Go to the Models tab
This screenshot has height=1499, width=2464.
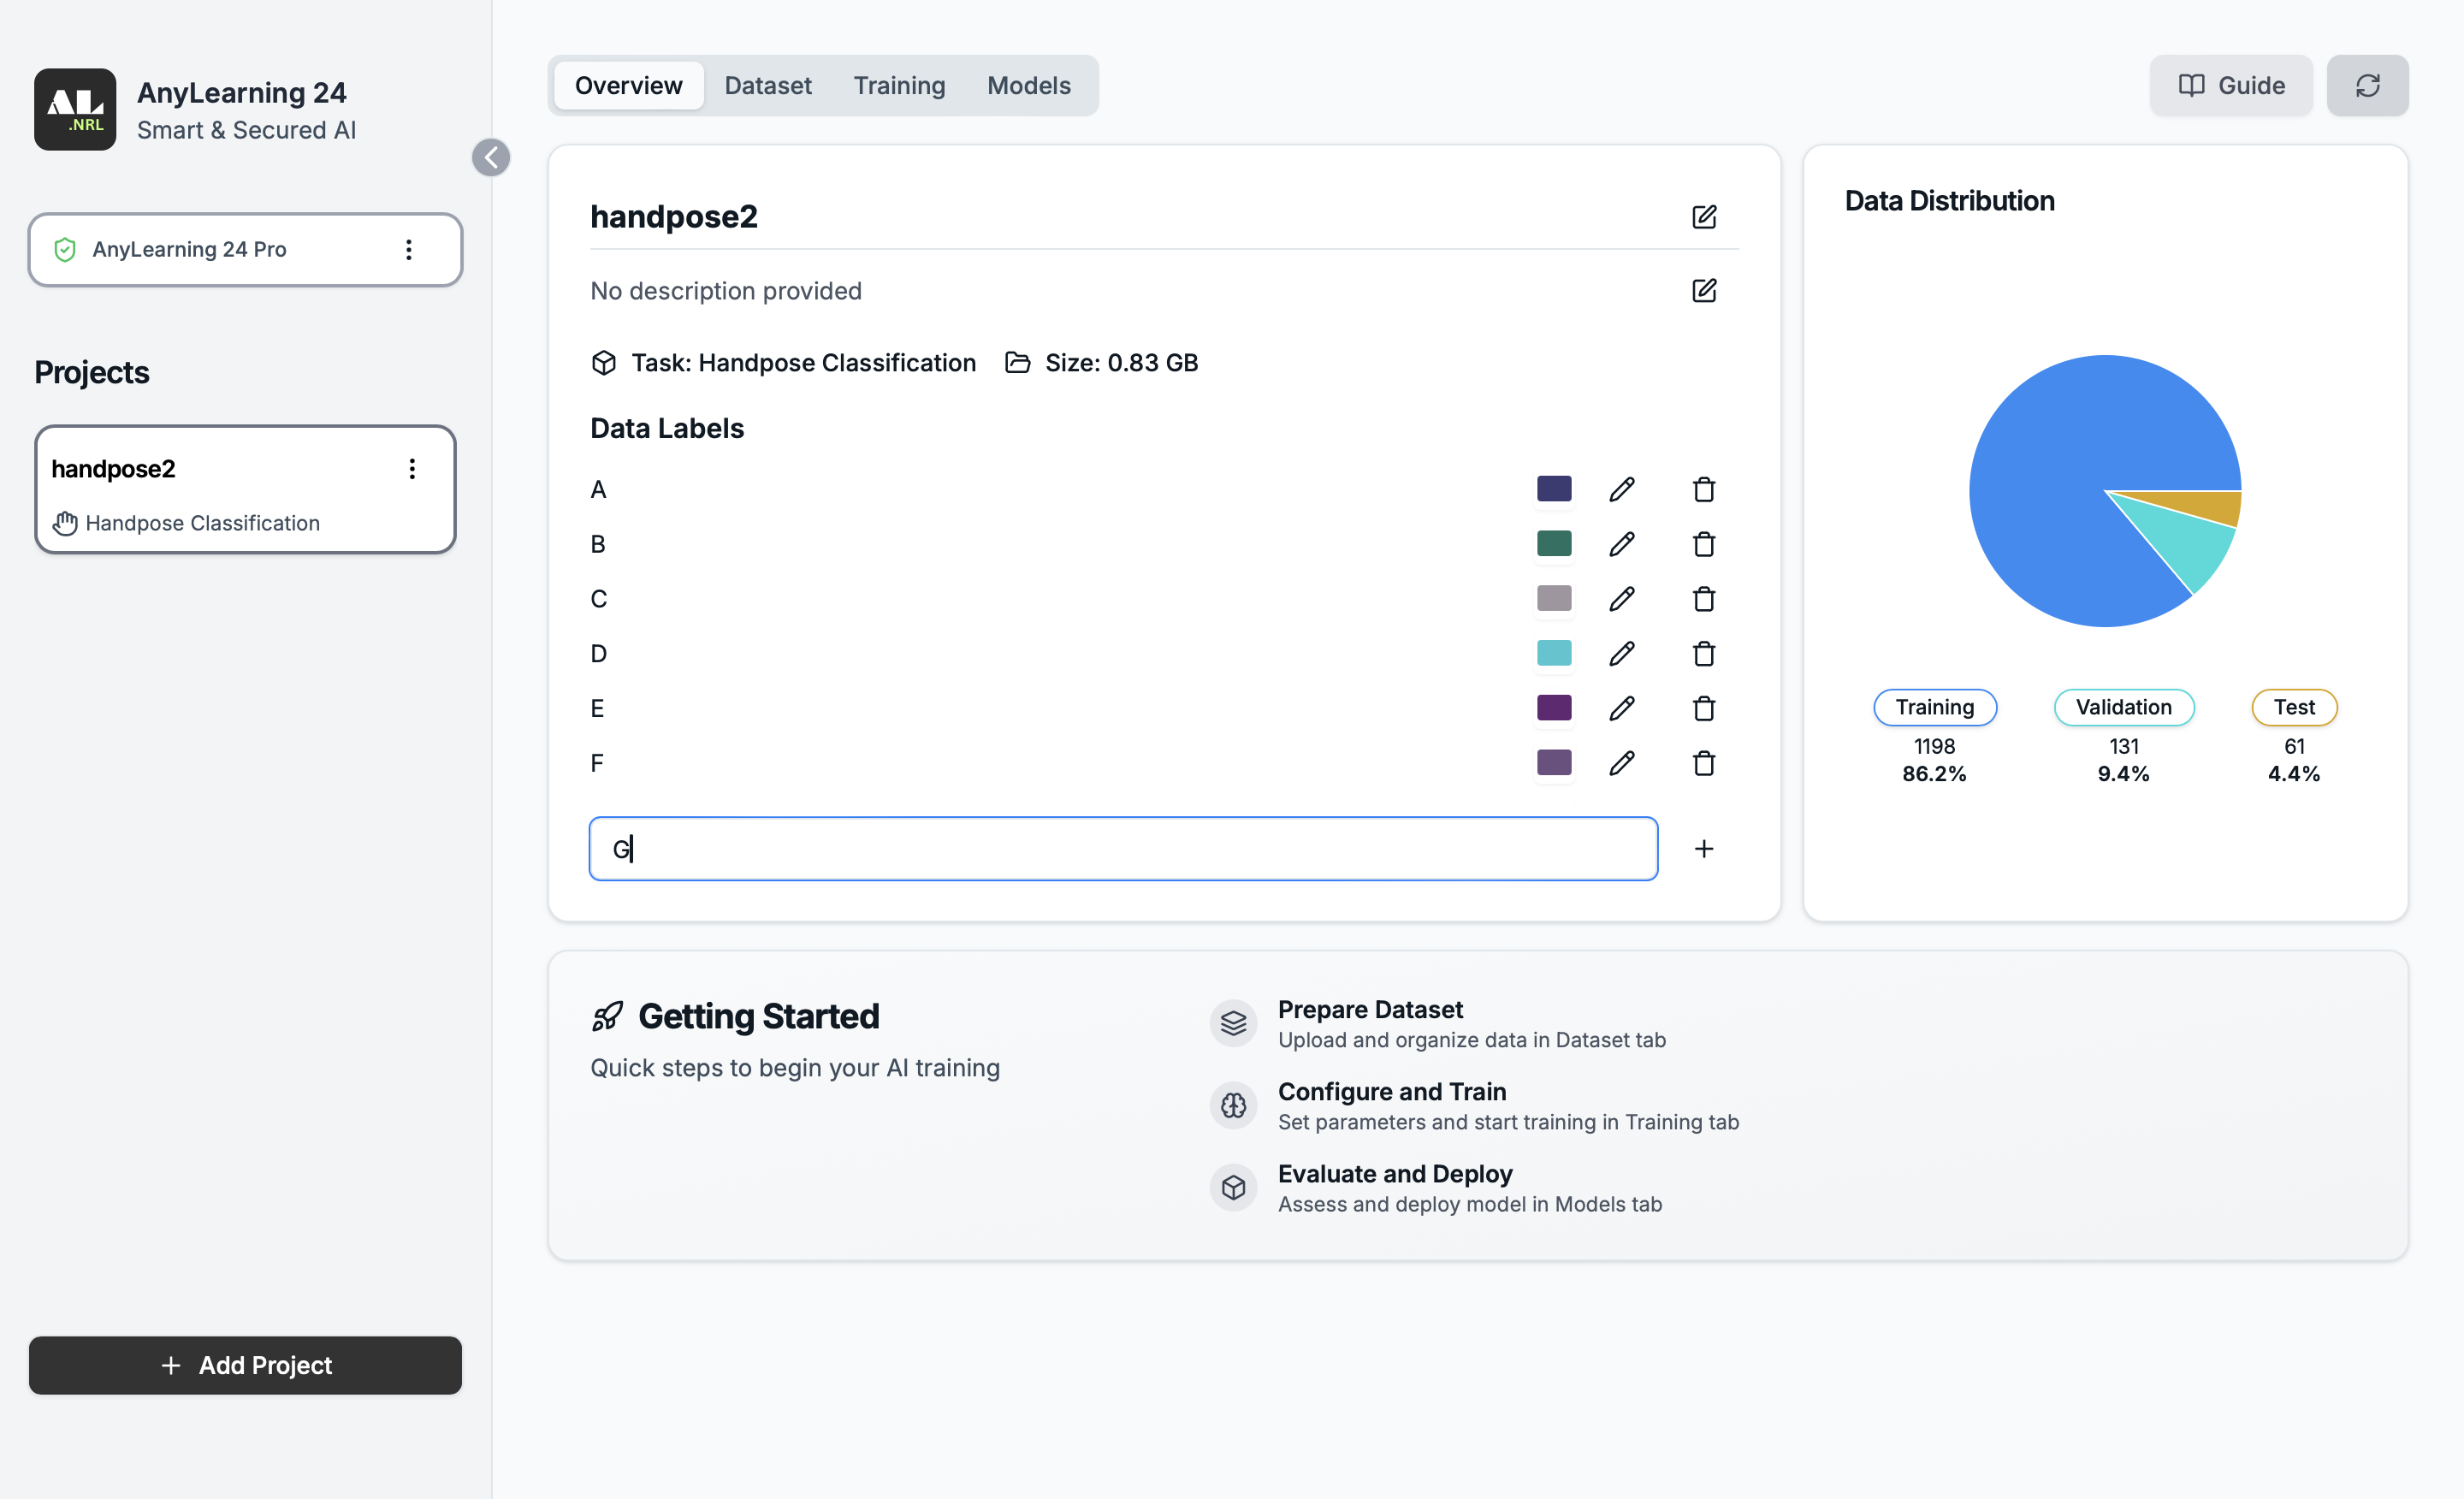[1028, 85]
